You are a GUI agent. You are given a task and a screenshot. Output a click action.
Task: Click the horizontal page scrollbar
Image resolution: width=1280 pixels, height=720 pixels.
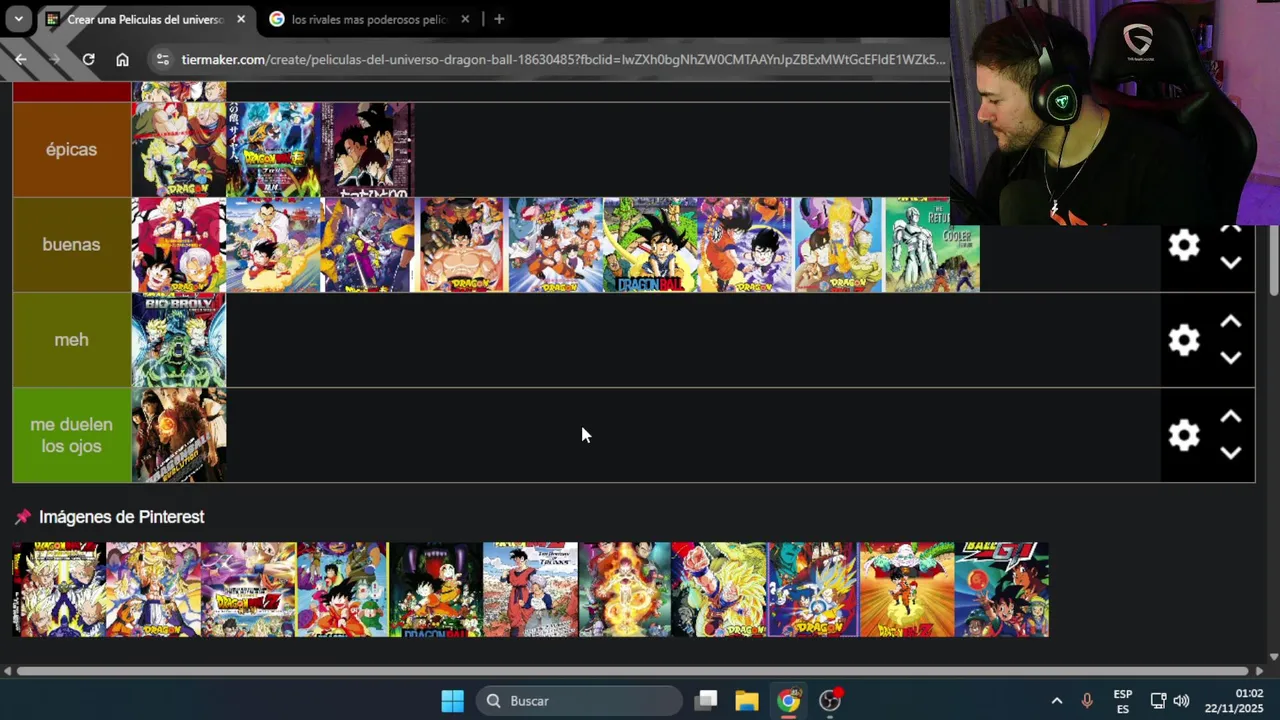pyautogui.click(x=632, y=671)
